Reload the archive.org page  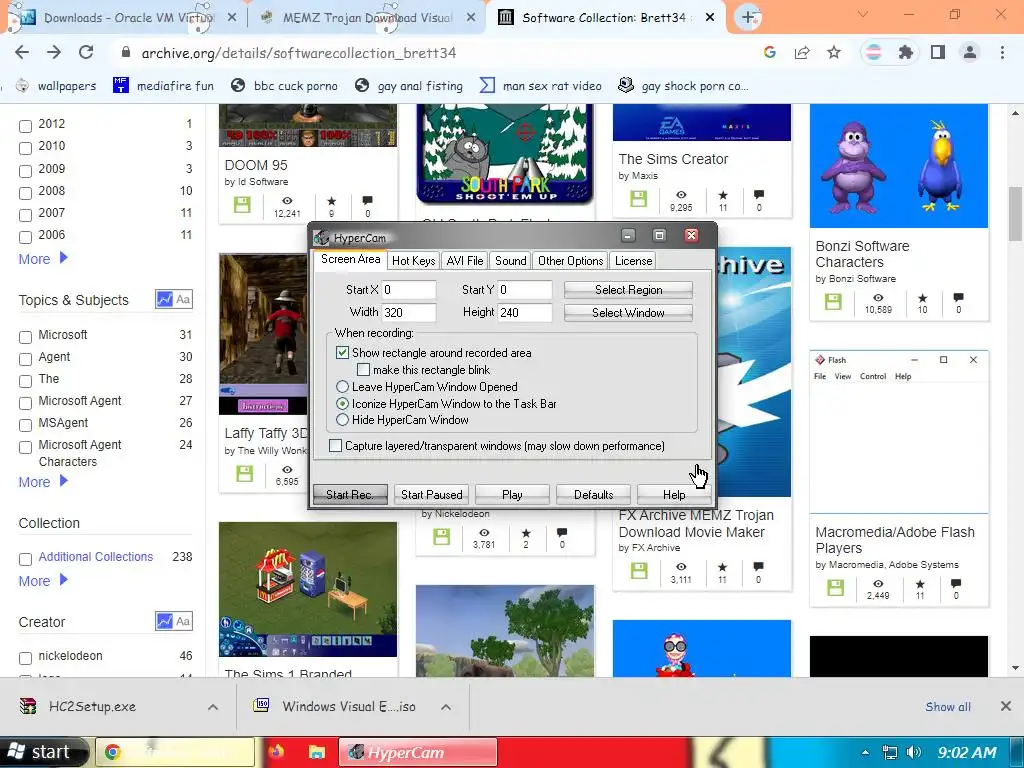[86, 53]
